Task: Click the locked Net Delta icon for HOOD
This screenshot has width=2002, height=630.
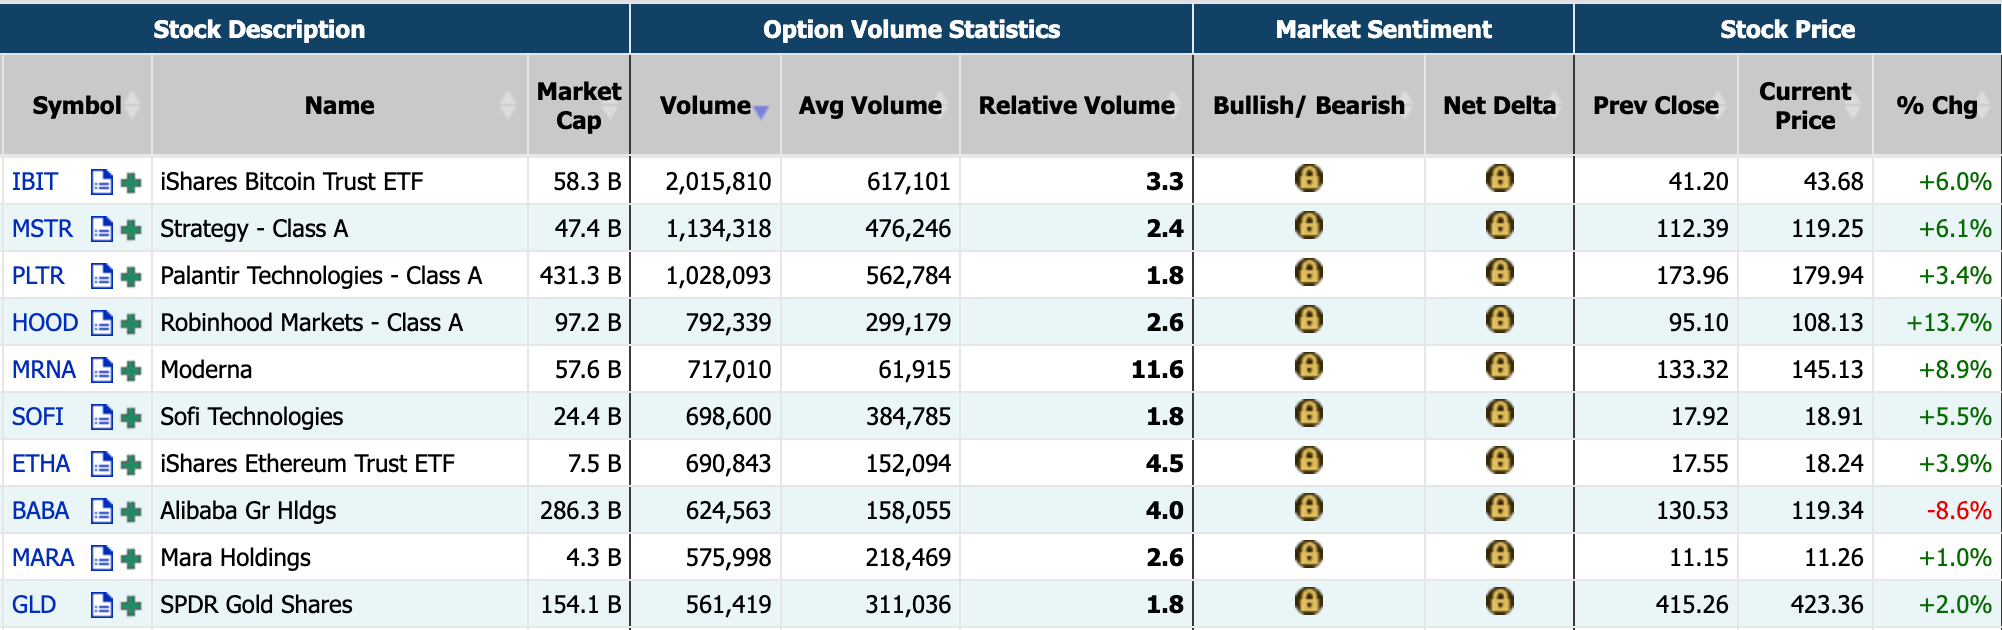Action: click(1499, 319)
